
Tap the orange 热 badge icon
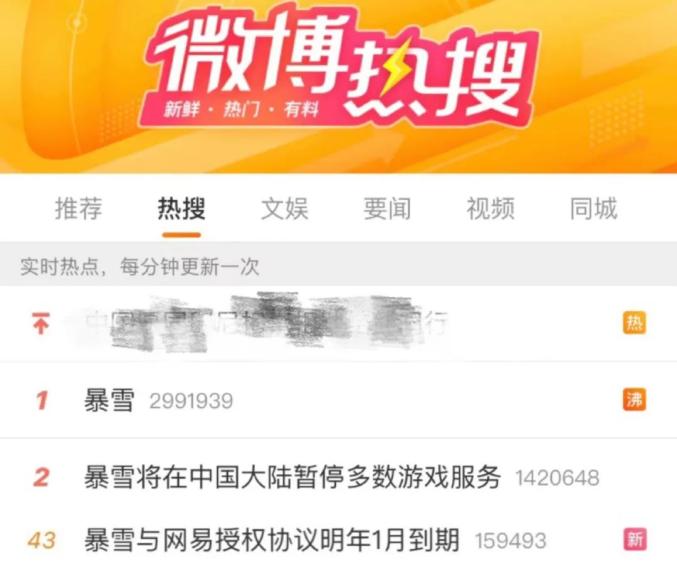coord(634,323)
